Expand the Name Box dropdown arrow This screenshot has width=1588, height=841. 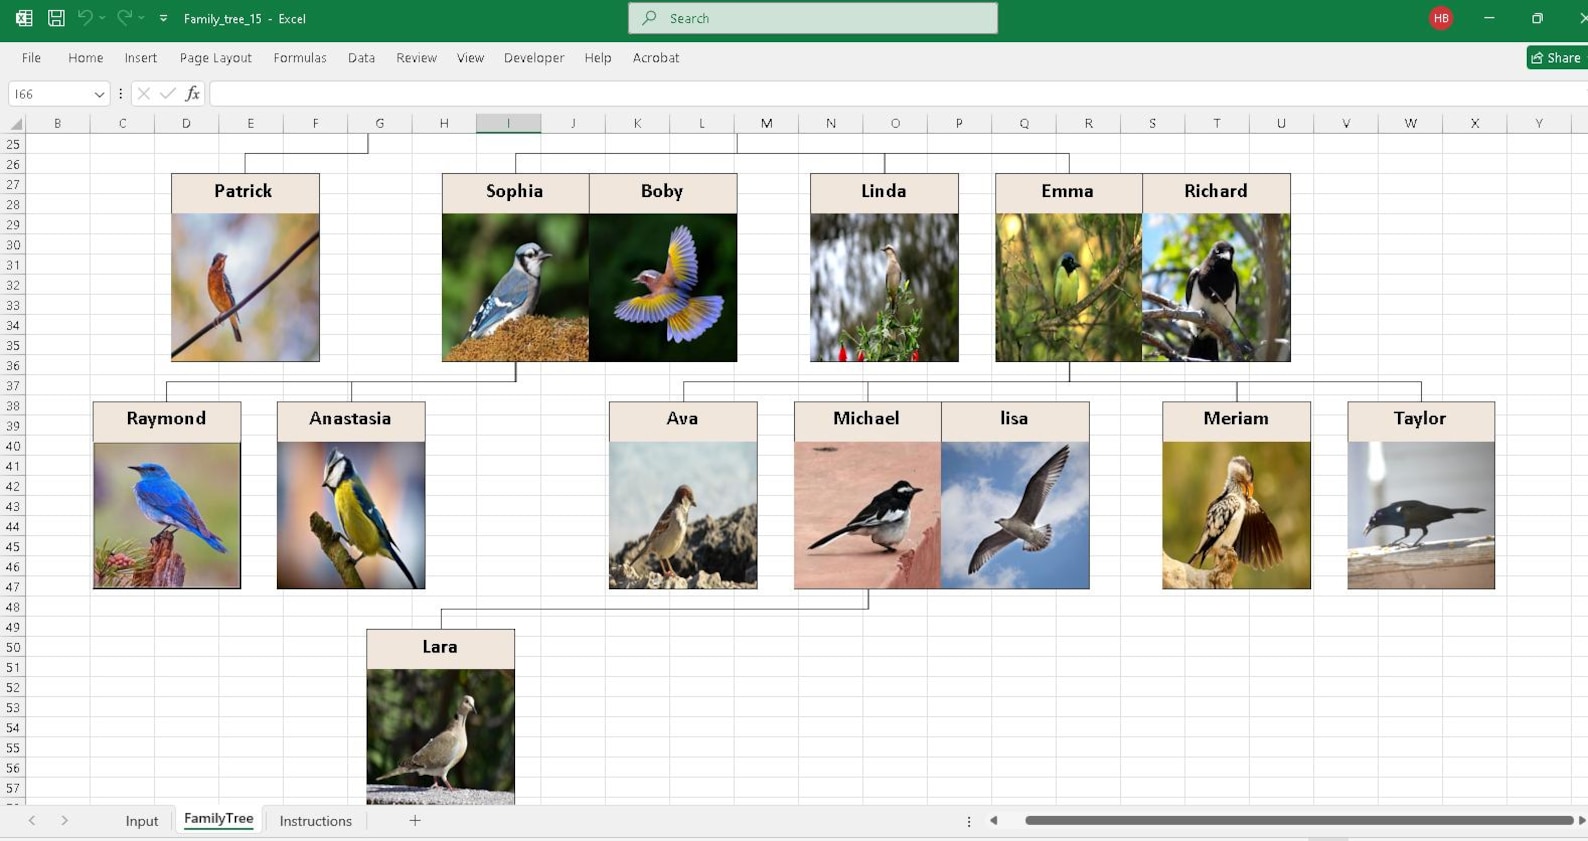99,94
